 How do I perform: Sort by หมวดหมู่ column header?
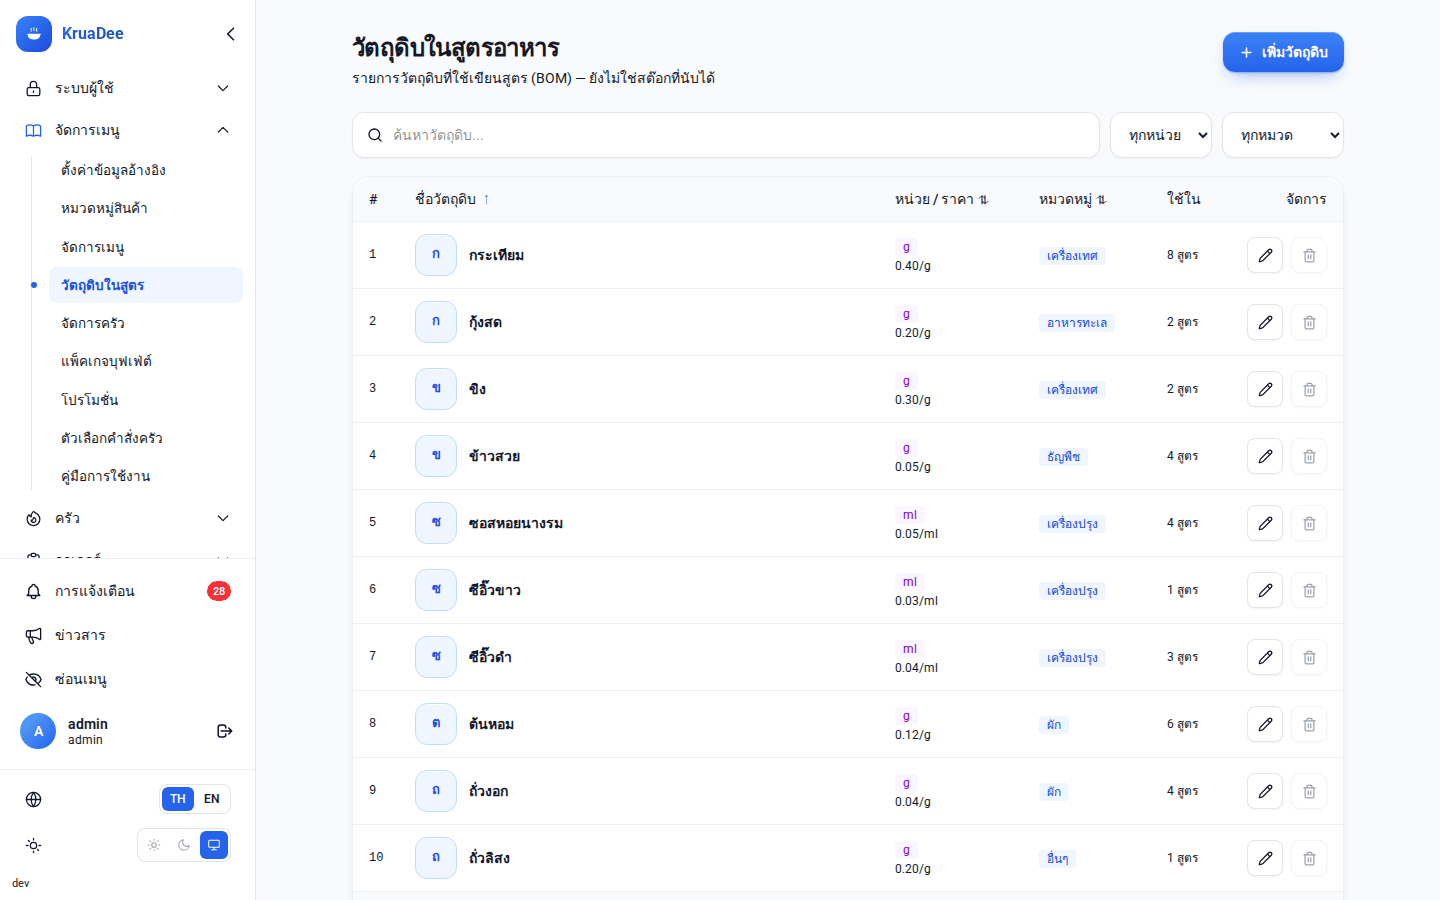(1072, 199)
